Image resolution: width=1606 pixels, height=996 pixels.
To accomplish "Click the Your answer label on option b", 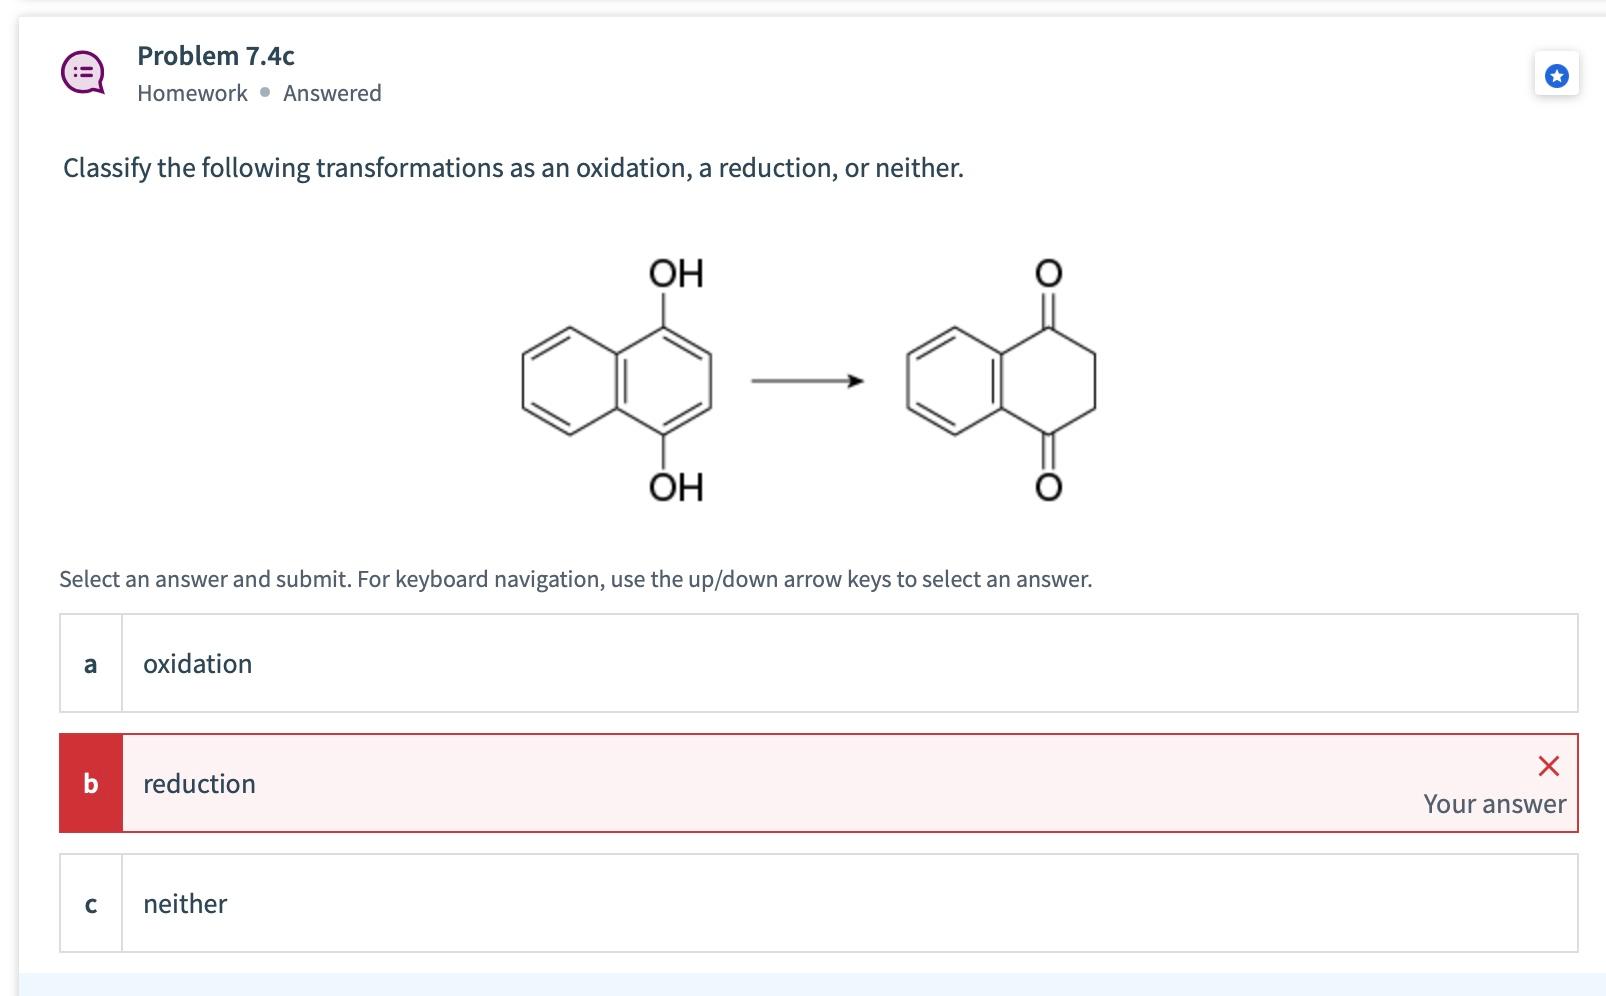I will [x=1494, y=802].
